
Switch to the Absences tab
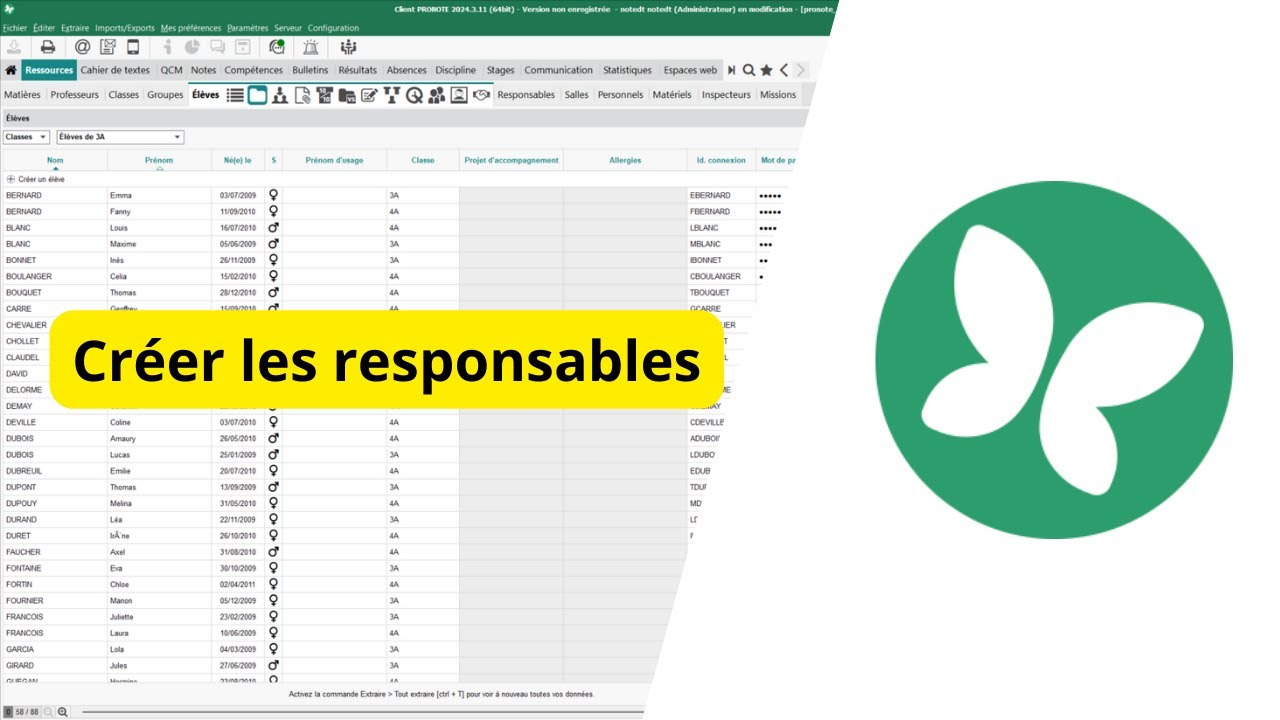(406, 70)
